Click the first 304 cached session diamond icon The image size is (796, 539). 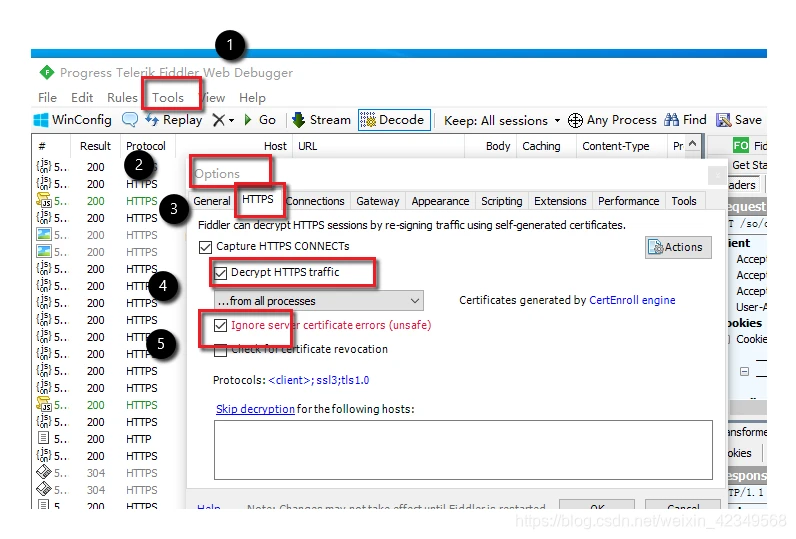pyautogui.click(x=44, y=473)
